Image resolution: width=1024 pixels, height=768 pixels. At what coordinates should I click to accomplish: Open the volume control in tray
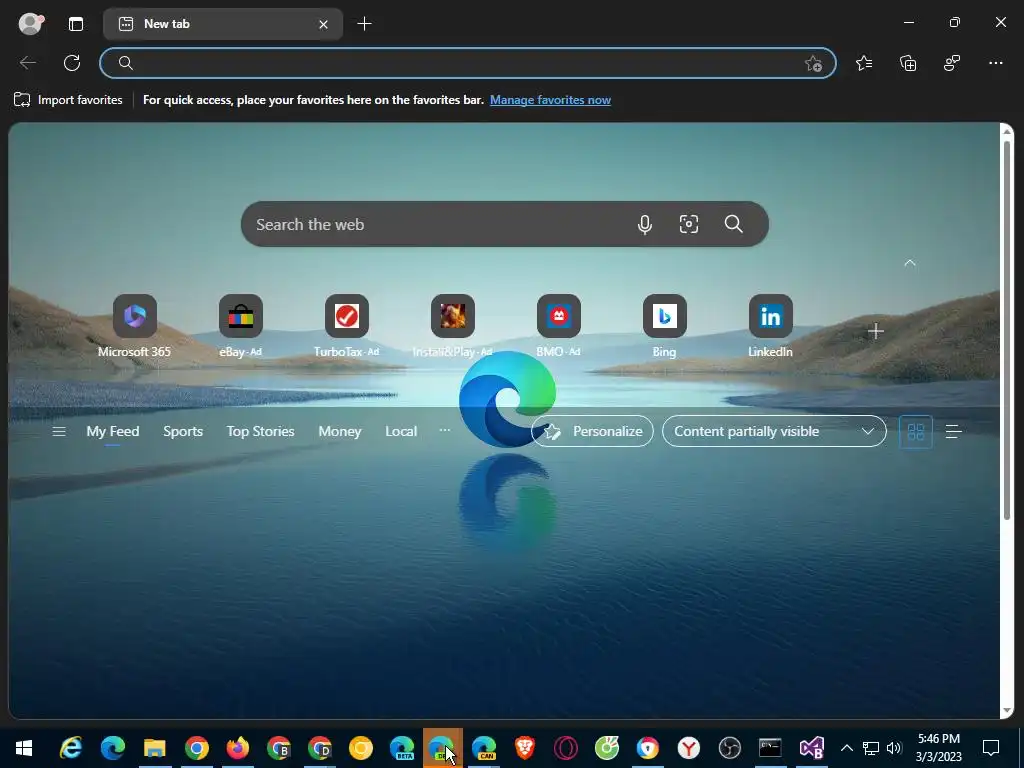coord(894,748)
